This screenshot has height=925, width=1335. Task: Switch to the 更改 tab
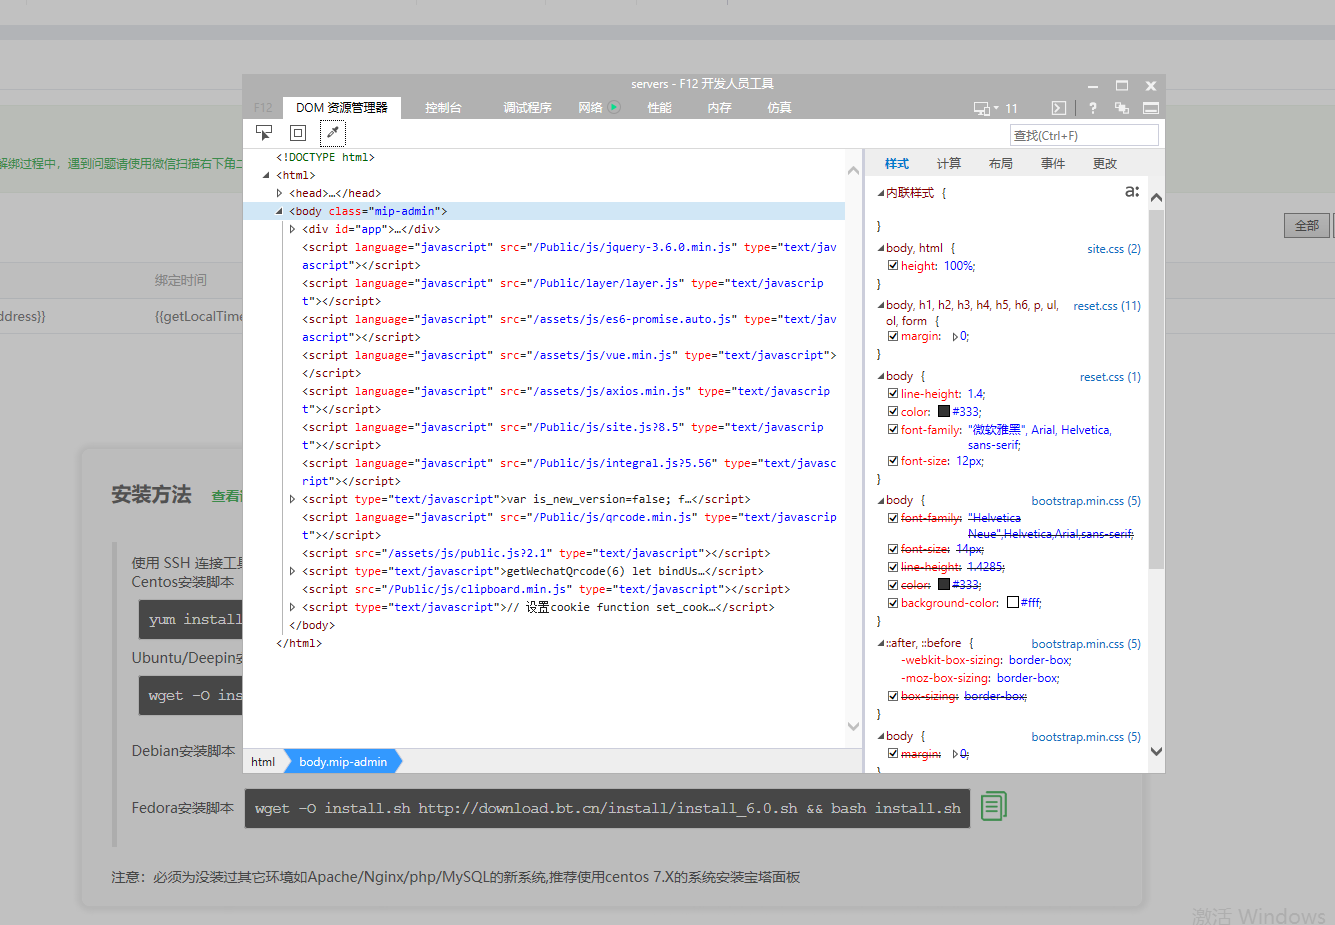pyautogui.click(x=1105, y=164)
